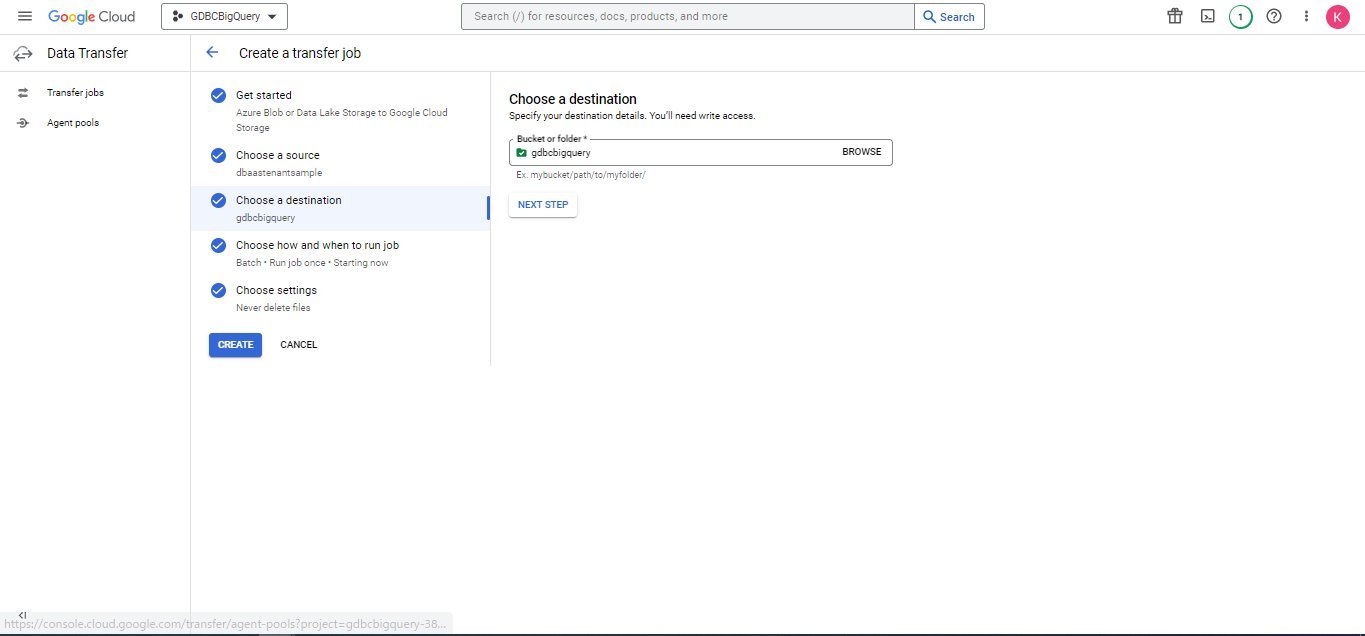The height and width of the screenshot is (636, 1365).
Task: Click the blue CREATE button
Action: 235,345
